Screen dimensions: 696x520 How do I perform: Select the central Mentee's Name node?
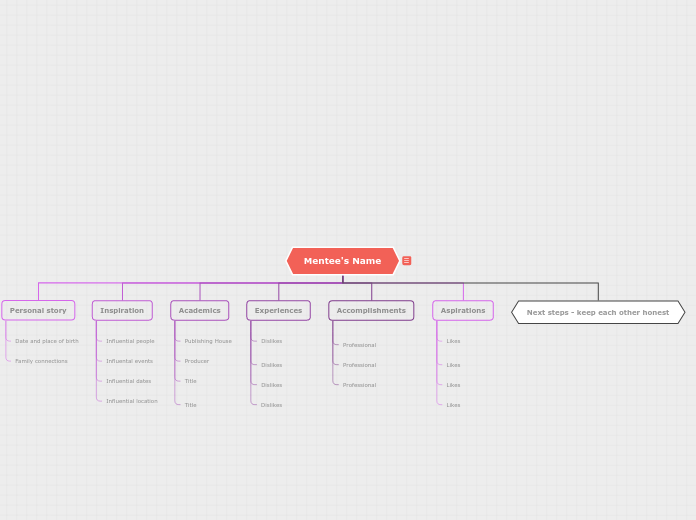point(343,261)
